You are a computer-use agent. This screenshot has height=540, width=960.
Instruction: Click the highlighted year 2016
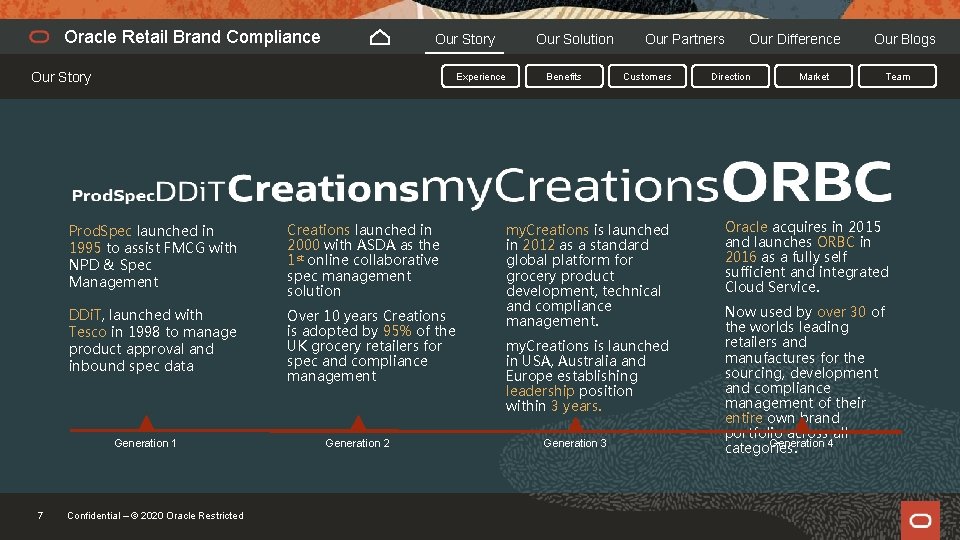(x=741, y=257)
